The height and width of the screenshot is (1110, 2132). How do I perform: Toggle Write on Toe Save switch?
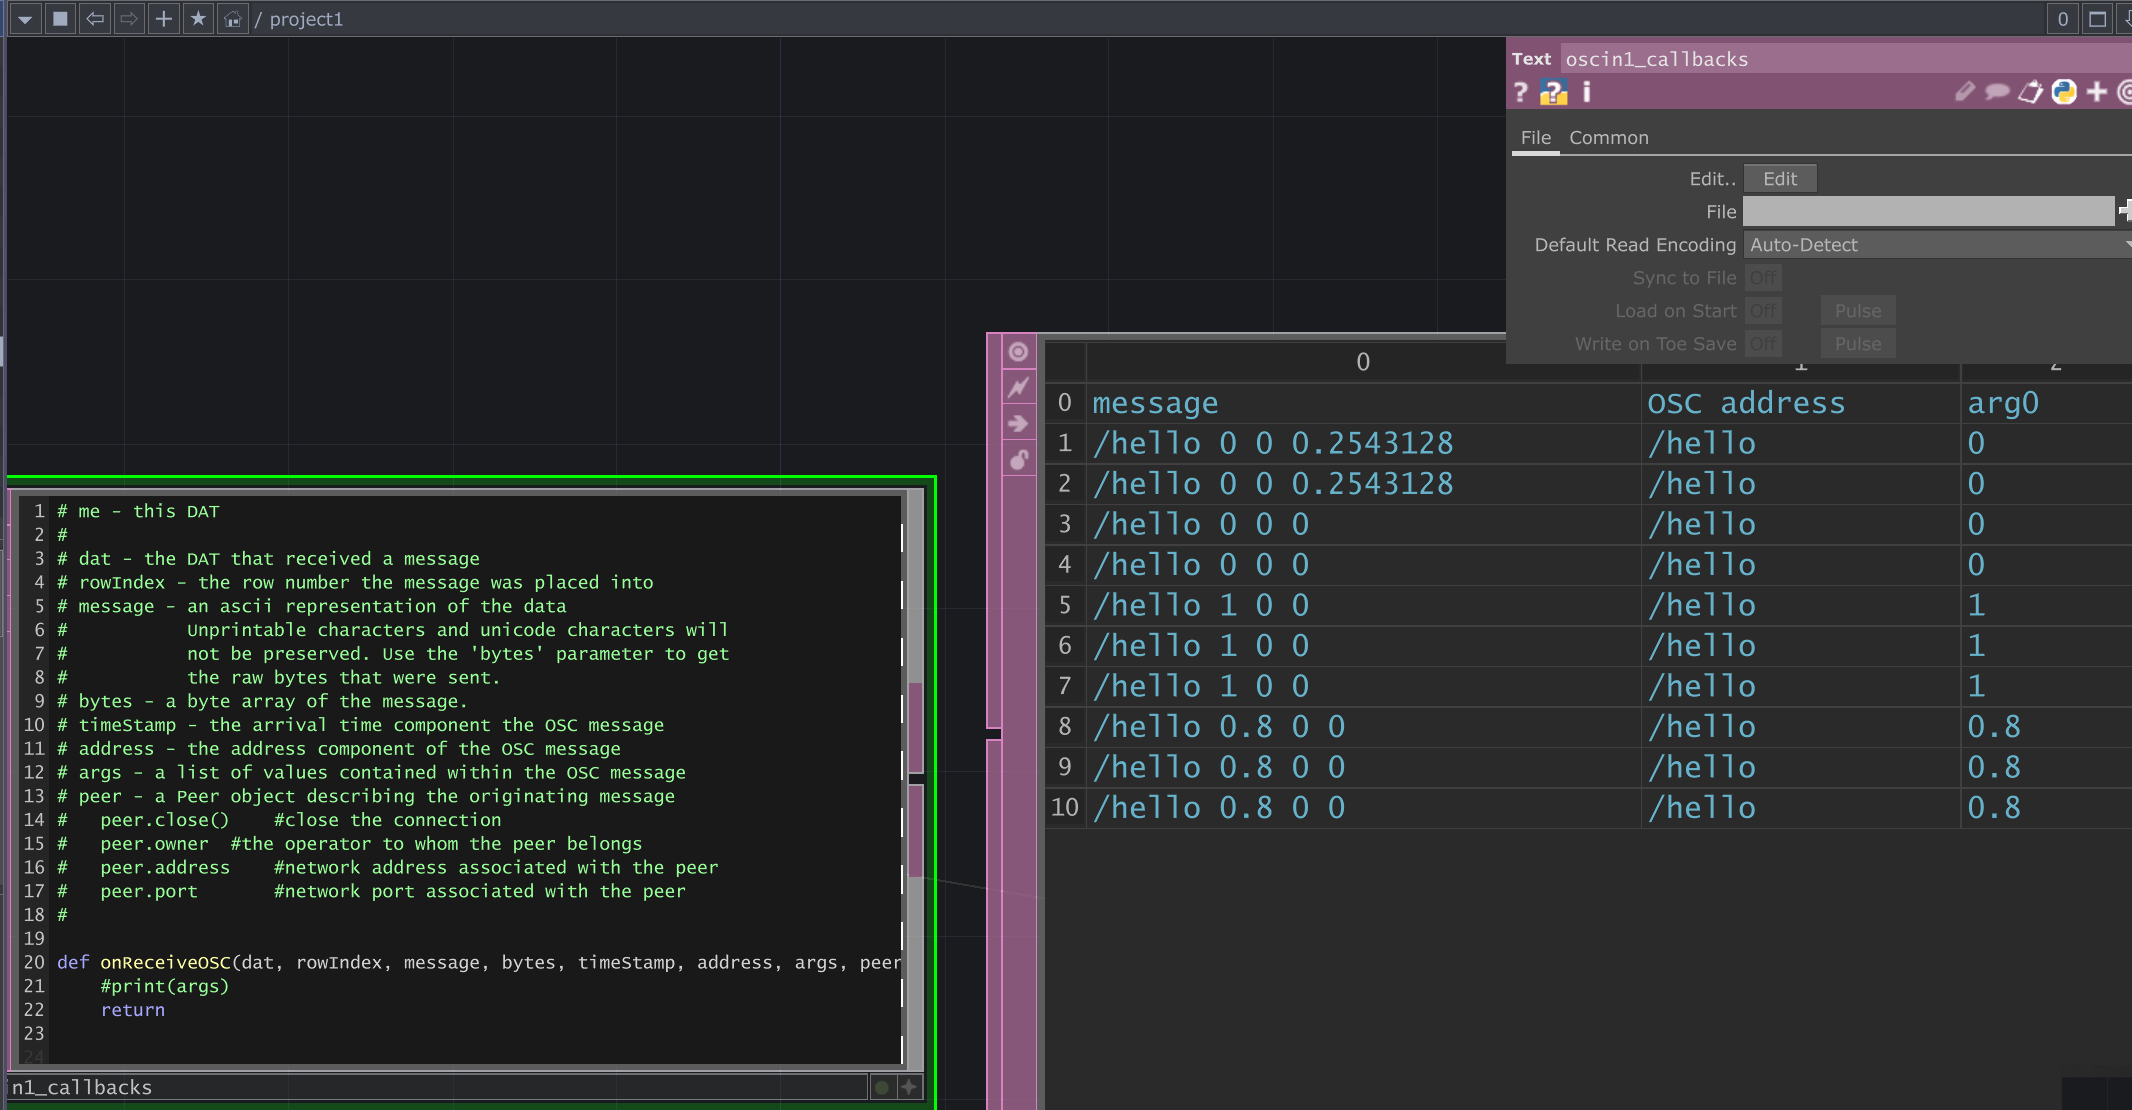pos(1763,344)
